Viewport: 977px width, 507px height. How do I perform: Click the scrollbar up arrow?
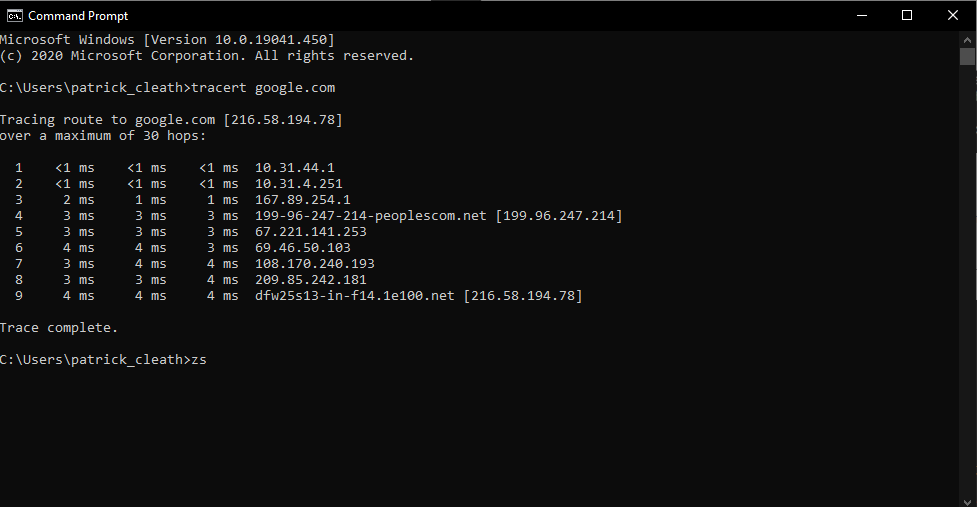click(968, 39)
